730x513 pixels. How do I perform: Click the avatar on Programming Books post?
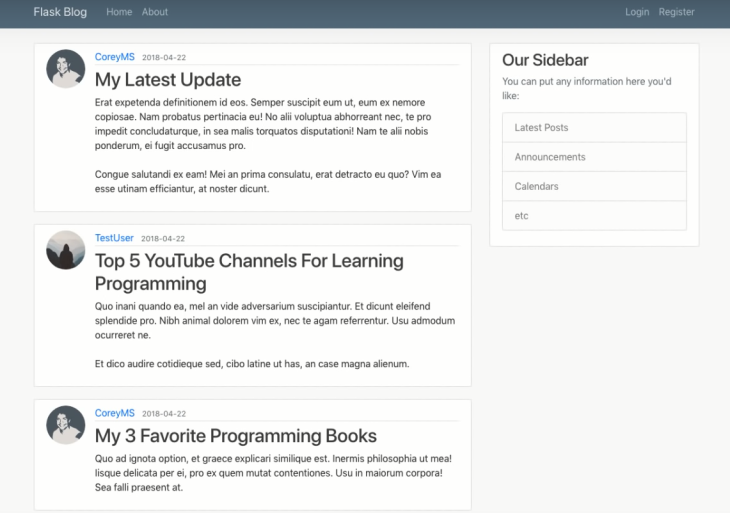[x=66, y=425]
